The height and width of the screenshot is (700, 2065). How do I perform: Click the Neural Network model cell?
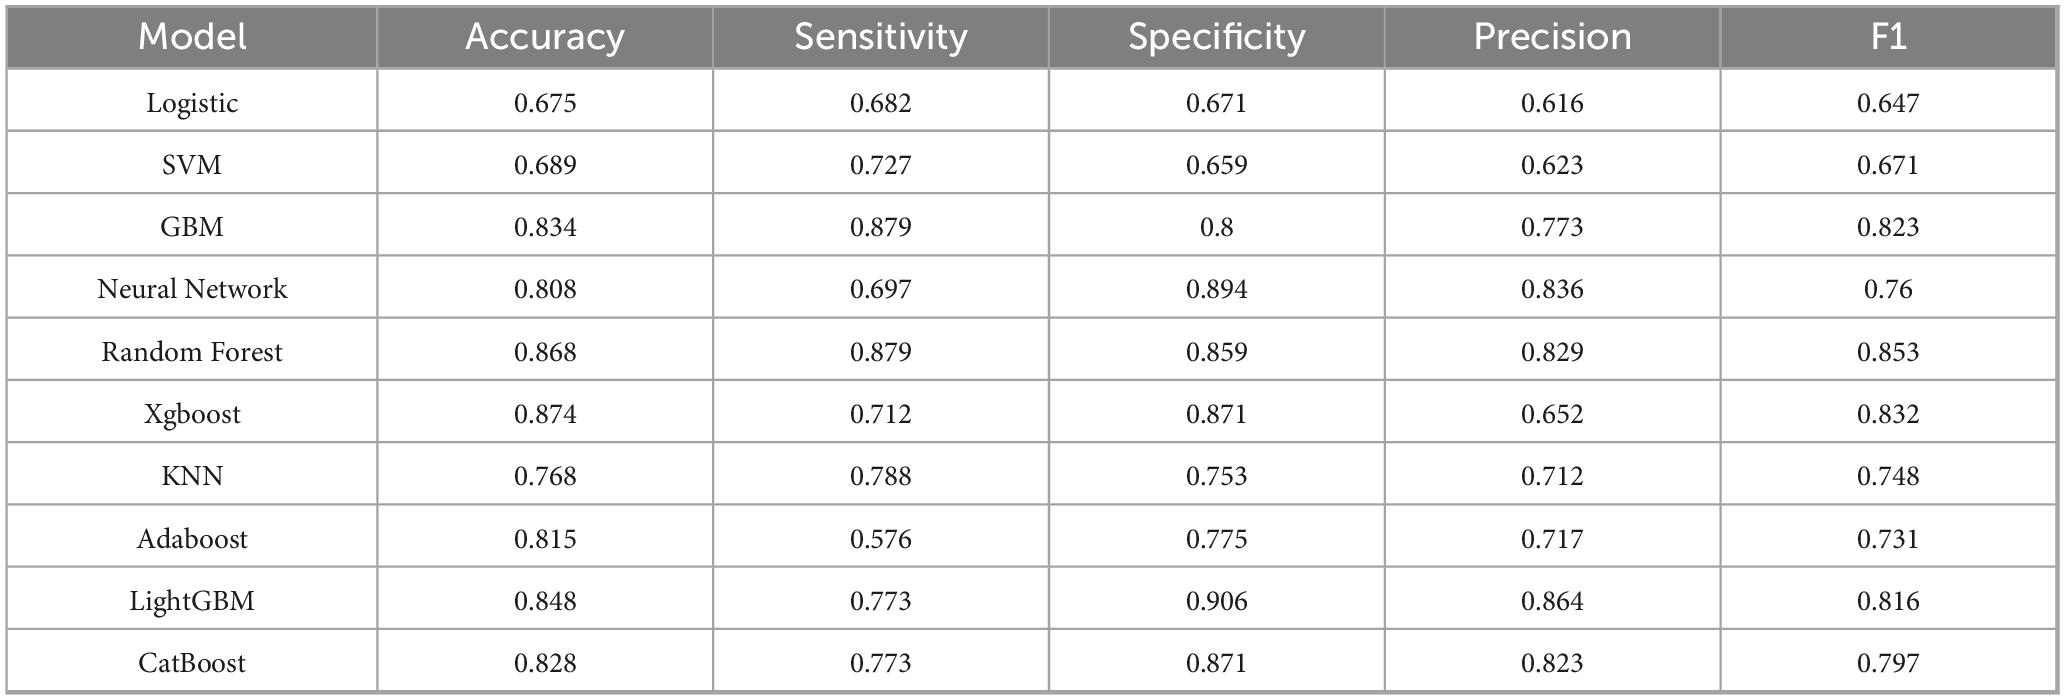(x=192, y=289)
